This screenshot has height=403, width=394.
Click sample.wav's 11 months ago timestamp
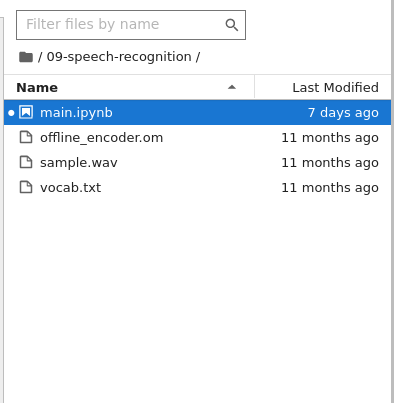pos(330,163)
